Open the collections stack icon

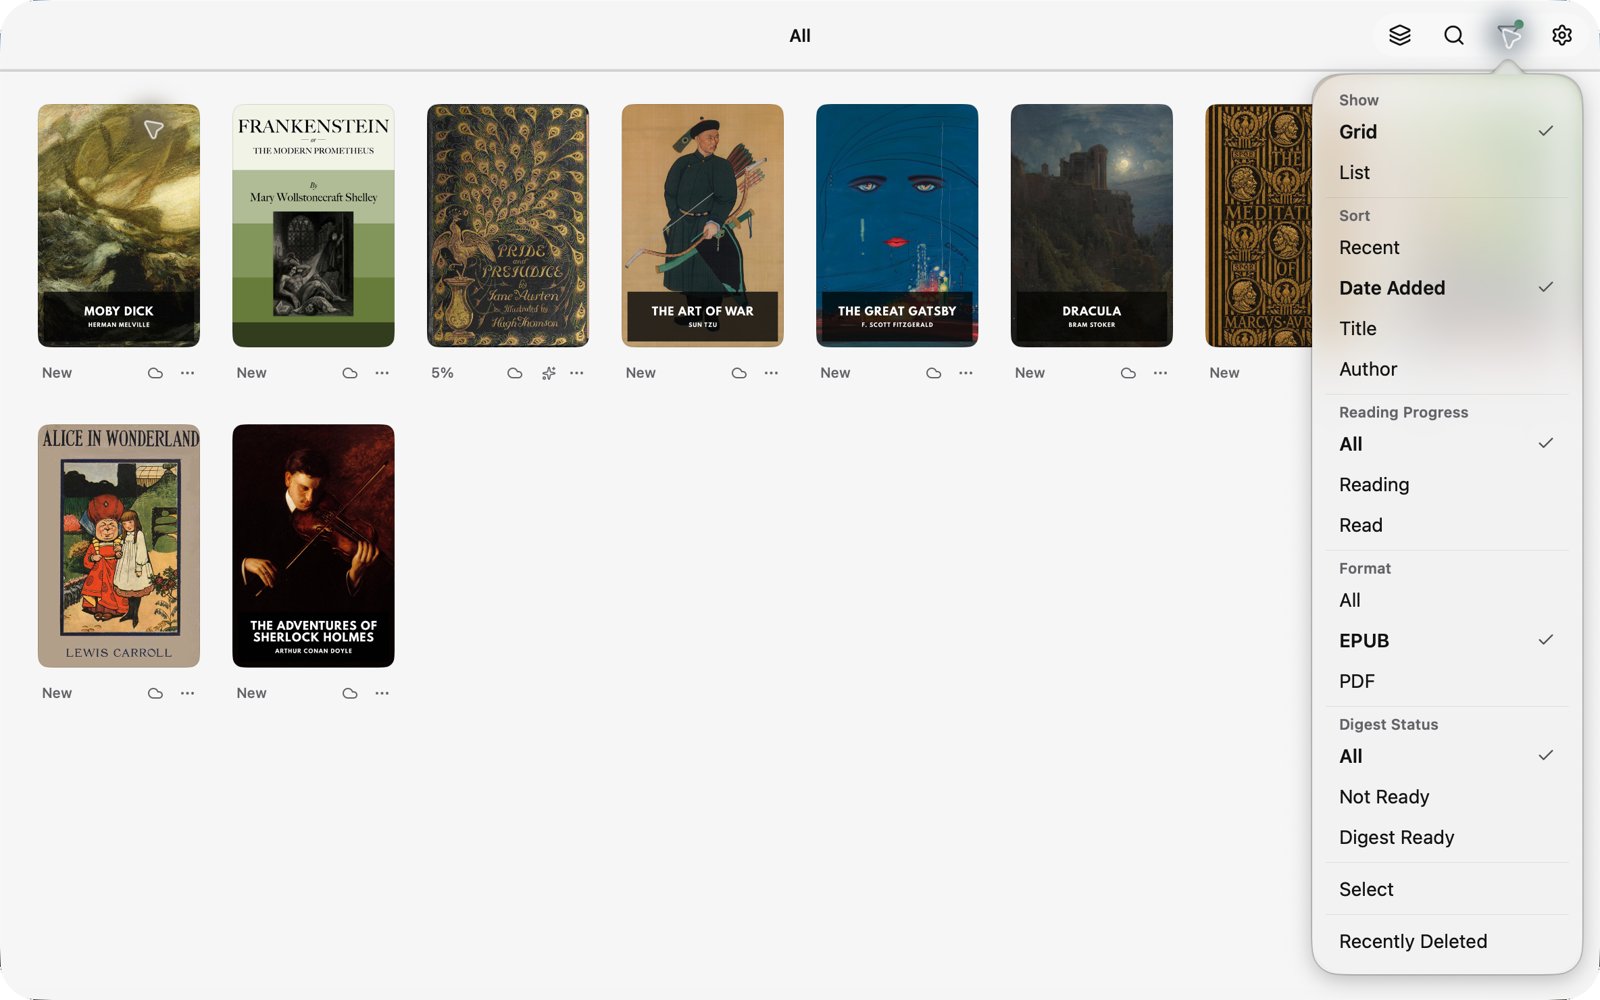(1400, 35)
